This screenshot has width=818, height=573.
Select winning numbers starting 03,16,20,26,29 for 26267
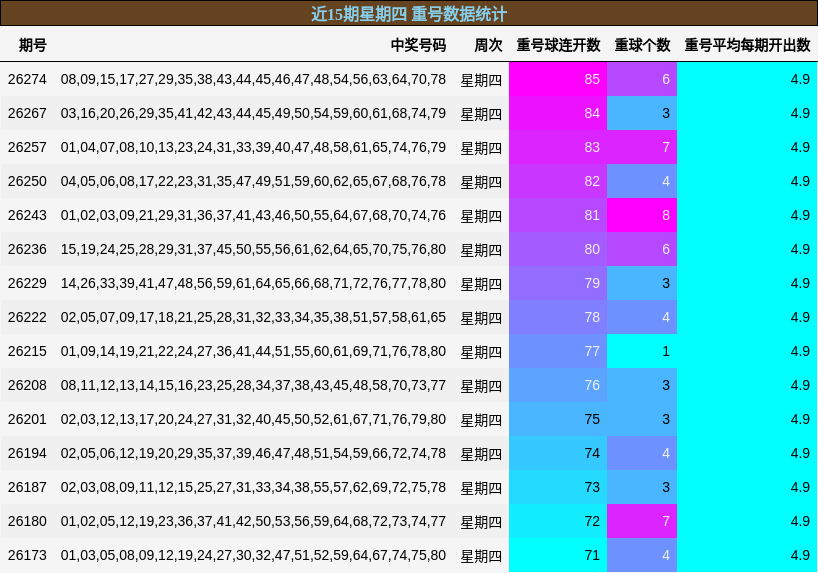(x=253, y=113)
